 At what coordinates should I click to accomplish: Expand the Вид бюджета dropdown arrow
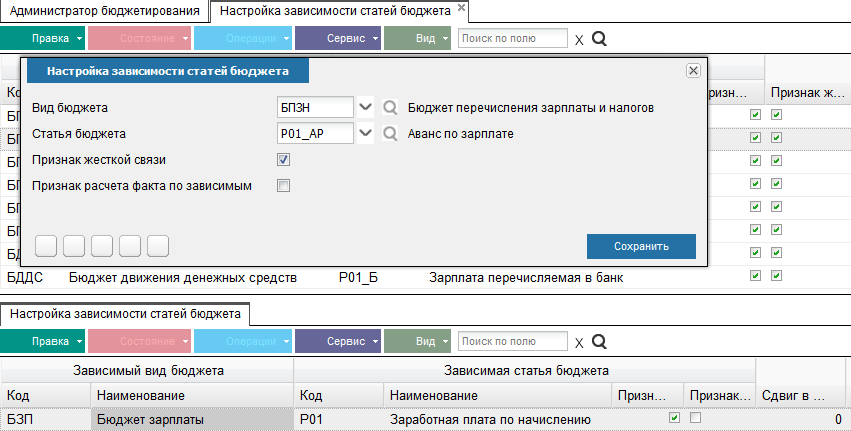pos(366,107)
